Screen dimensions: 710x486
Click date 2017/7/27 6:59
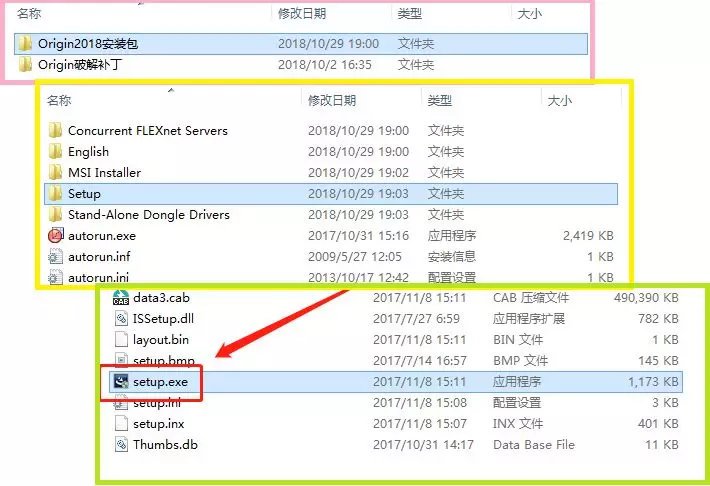point(416,318)
